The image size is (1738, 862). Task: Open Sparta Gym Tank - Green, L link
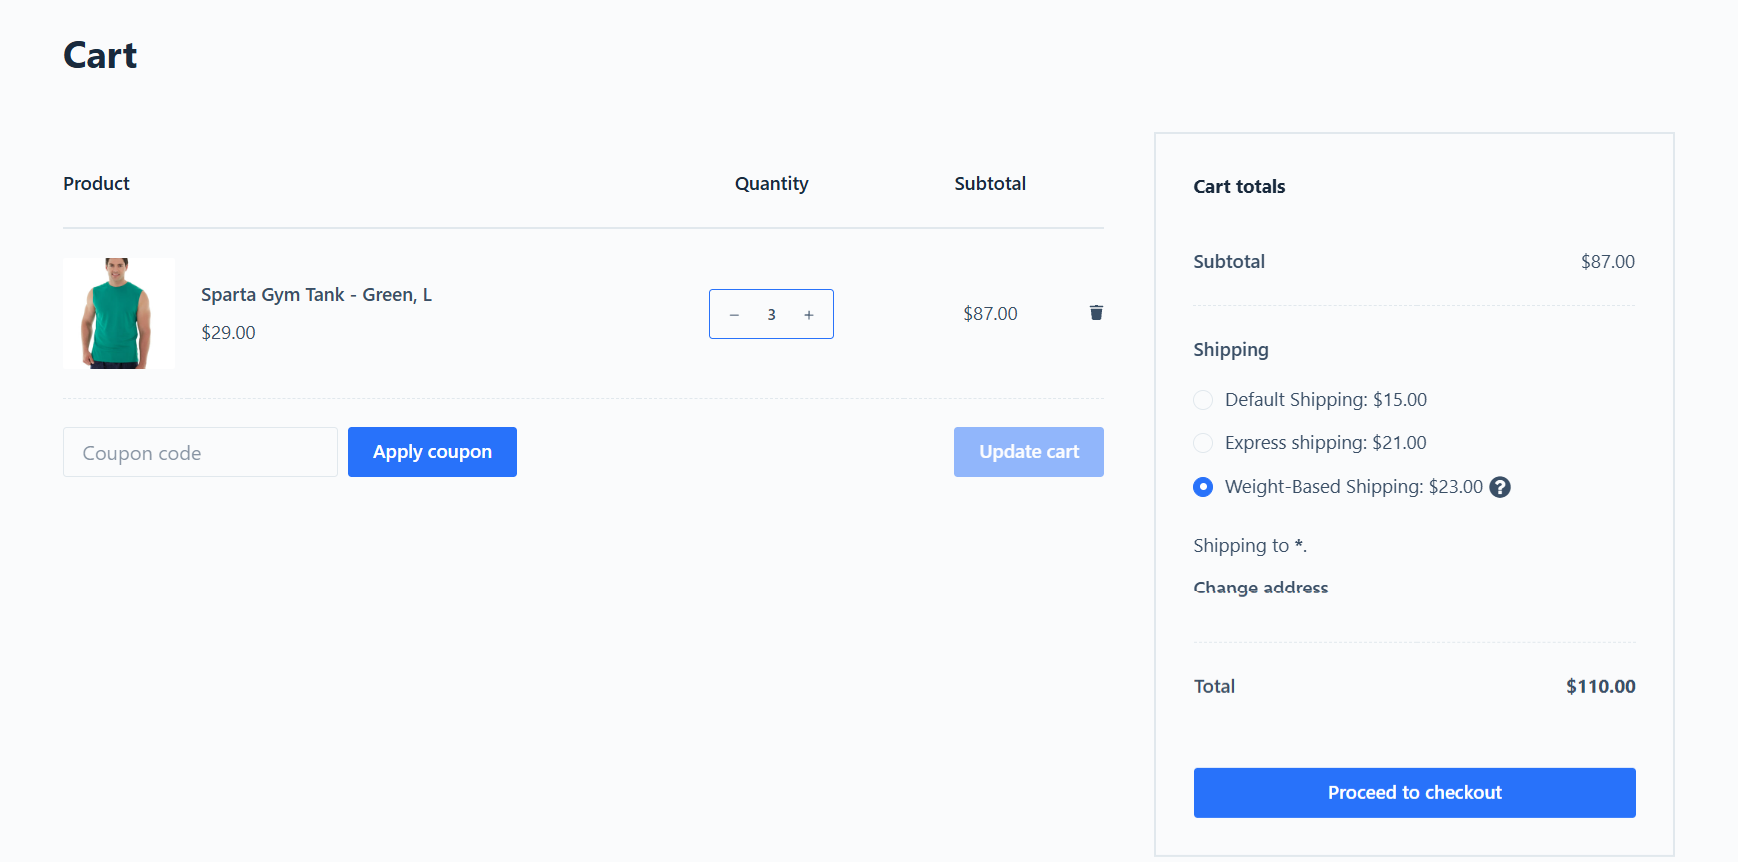pyautogui.click(x=317, y=295)
